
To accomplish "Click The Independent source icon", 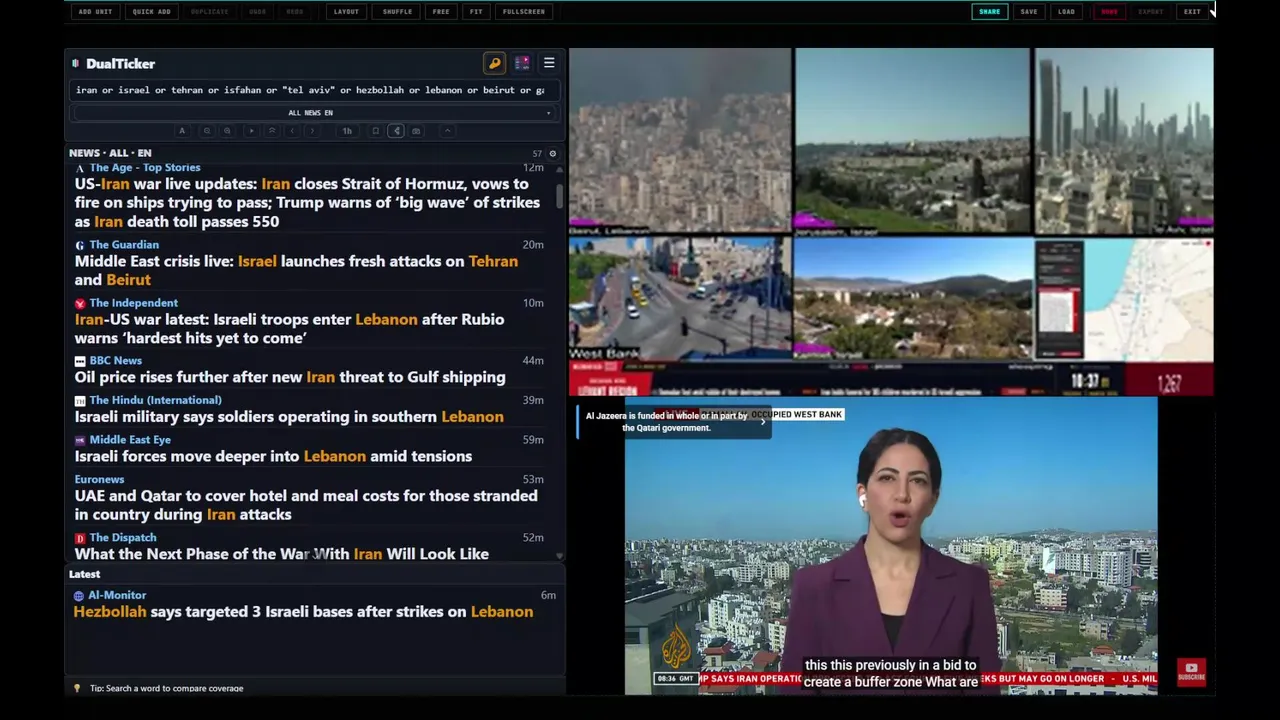I will [80, 303].
